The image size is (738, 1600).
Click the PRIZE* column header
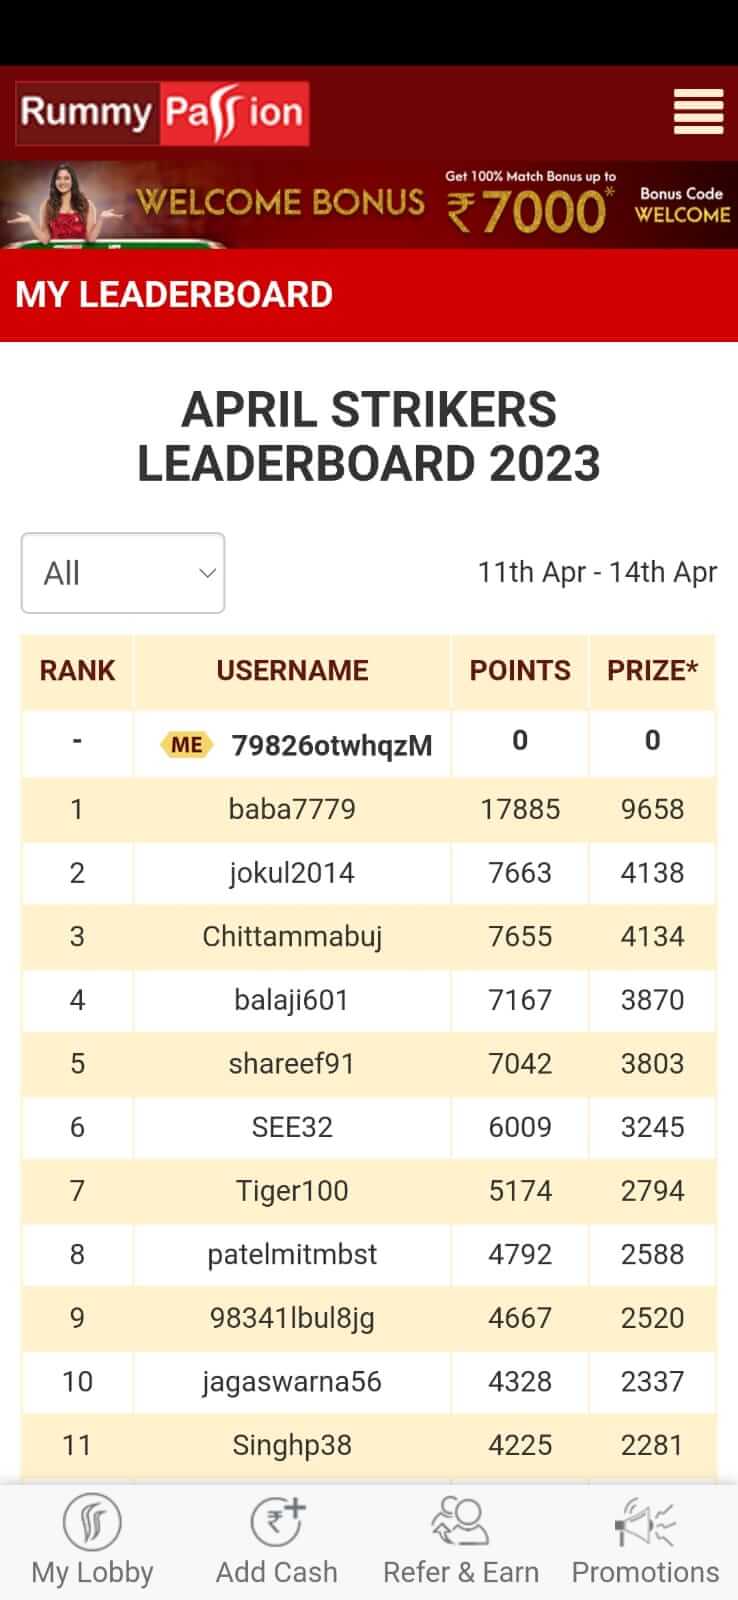tap(652, 671)
